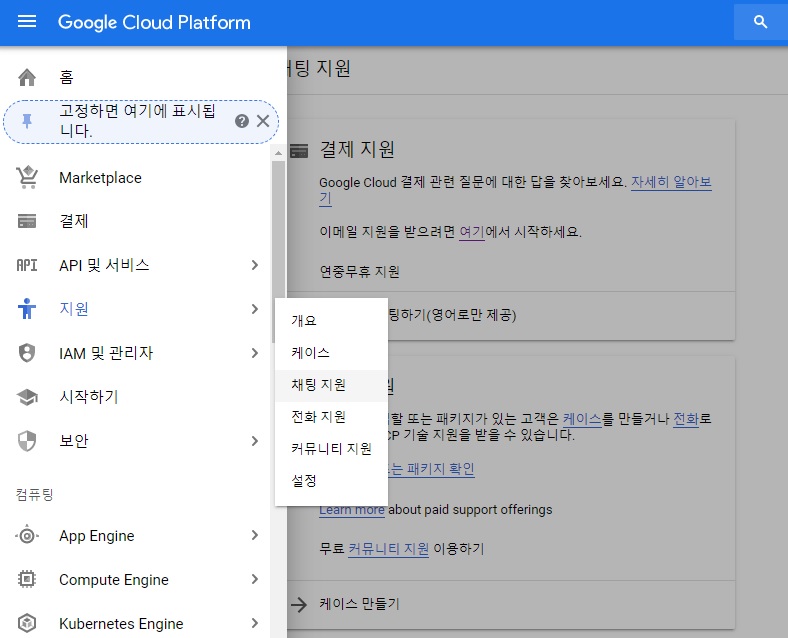Expand the 보안 submenu chevron
This screenshot has width=788, height=638.
coord(255,441)
